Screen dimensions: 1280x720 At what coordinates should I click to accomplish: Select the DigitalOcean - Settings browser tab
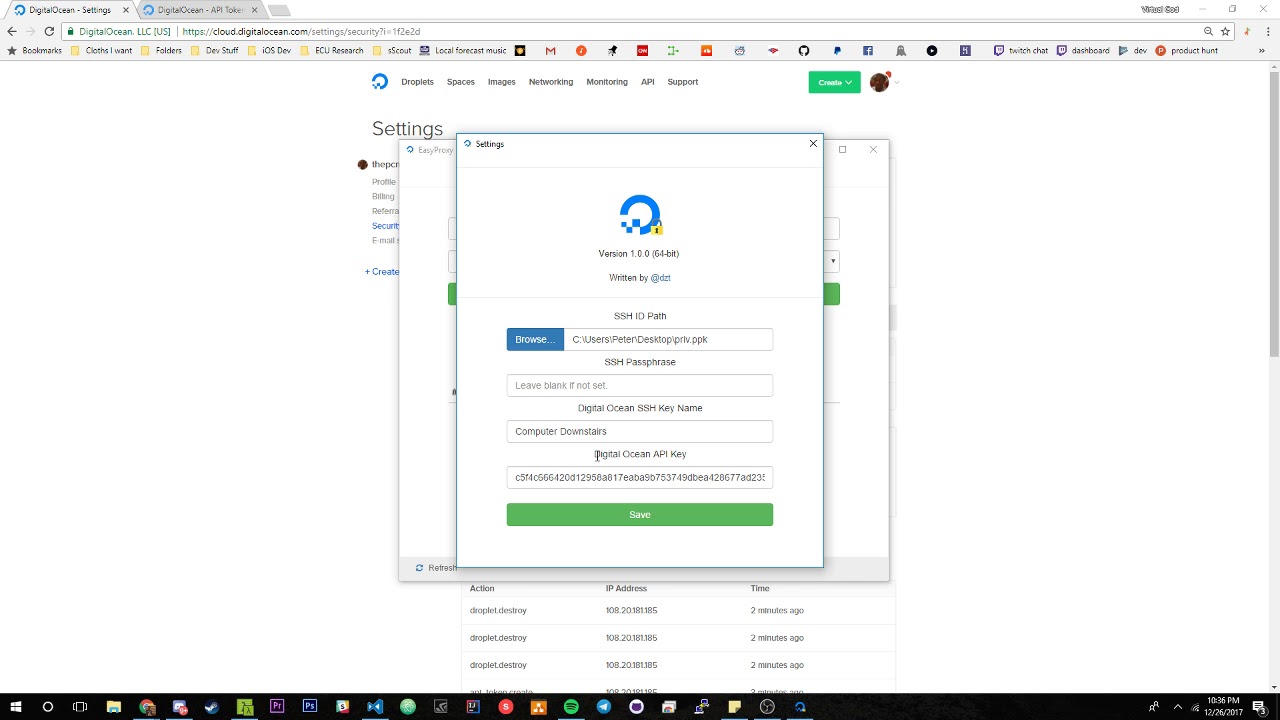click(68, 10)
